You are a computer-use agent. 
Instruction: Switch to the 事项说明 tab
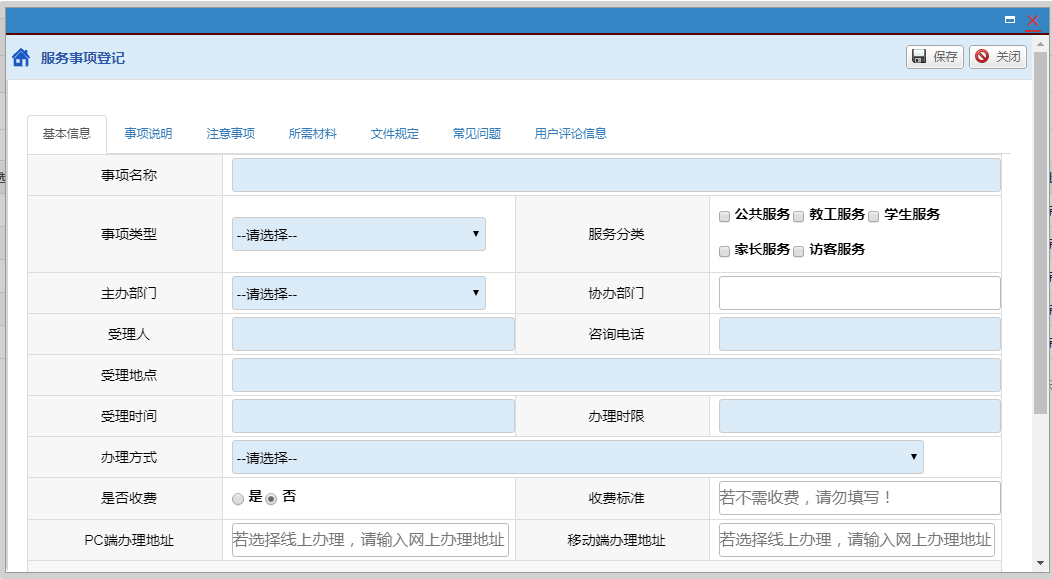[148, 134]
